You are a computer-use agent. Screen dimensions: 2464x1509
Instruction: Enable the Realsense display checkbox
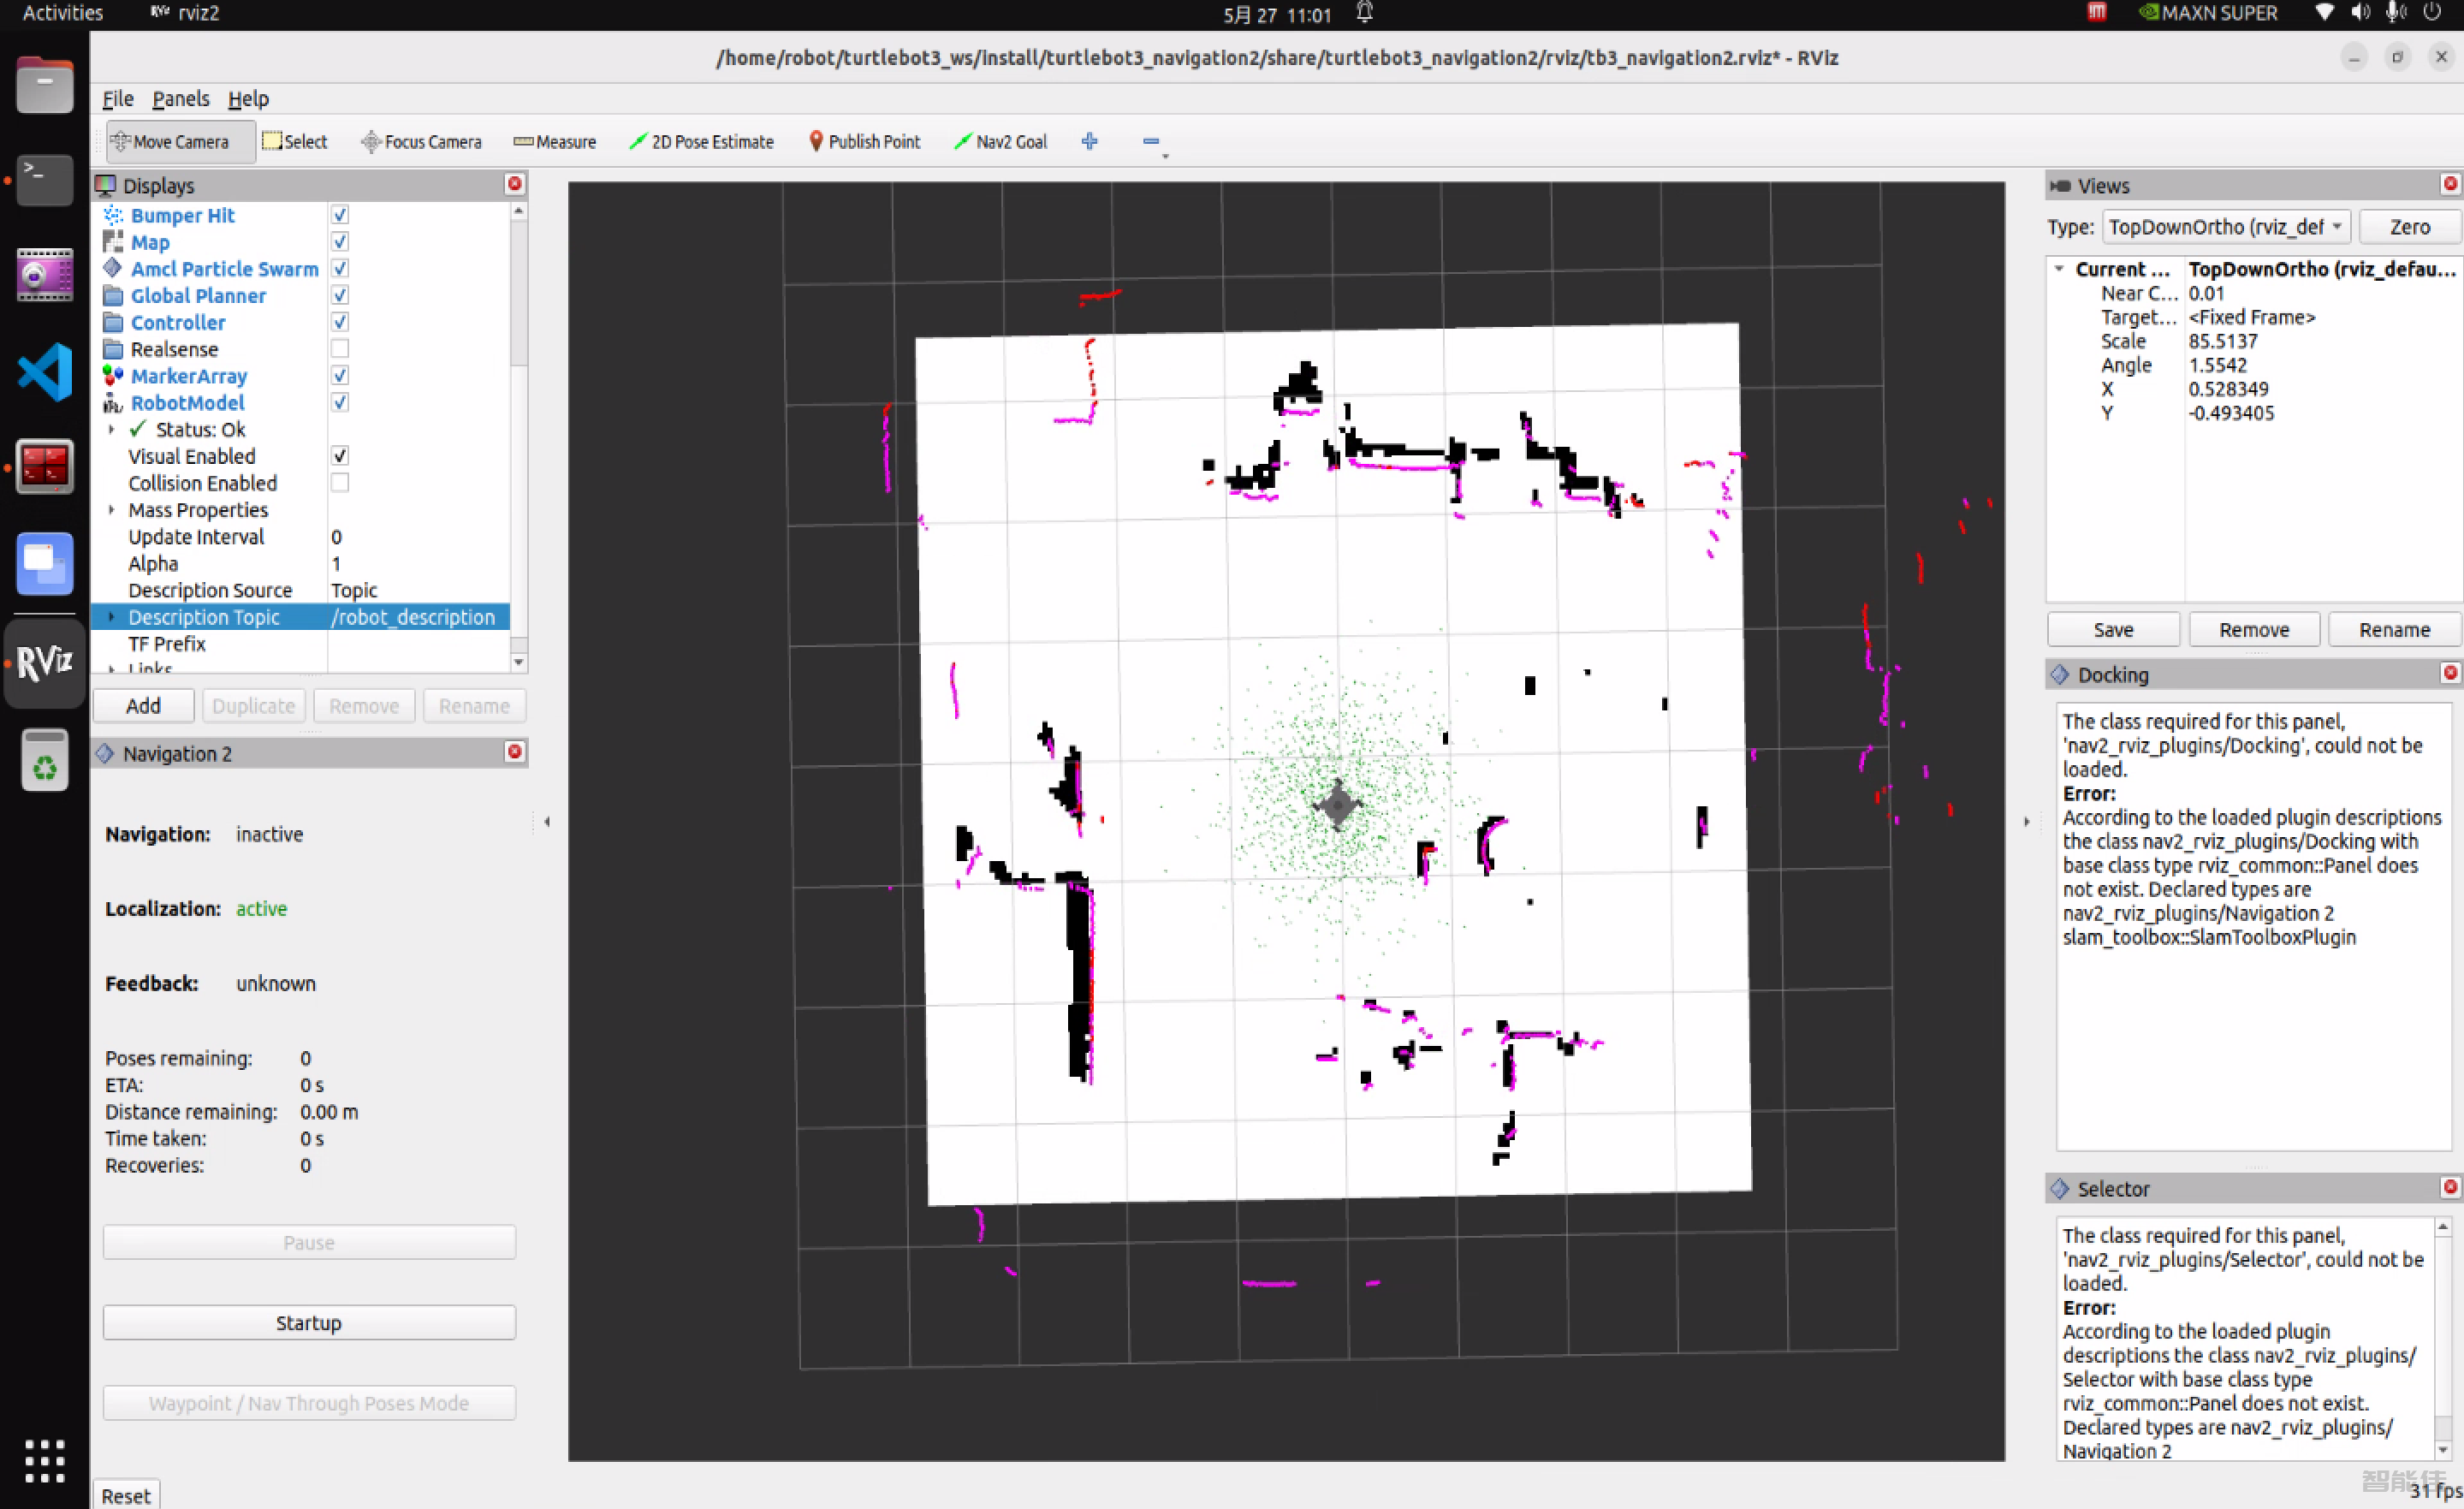pyautogui.click(x=340, y=349)
